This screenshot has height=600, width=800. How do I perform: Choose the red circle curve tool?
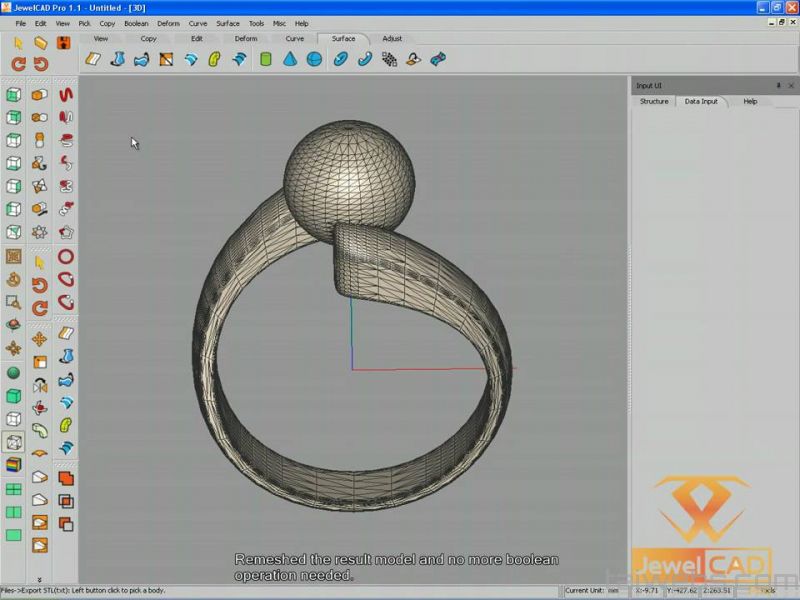click(x=65, y=257)
